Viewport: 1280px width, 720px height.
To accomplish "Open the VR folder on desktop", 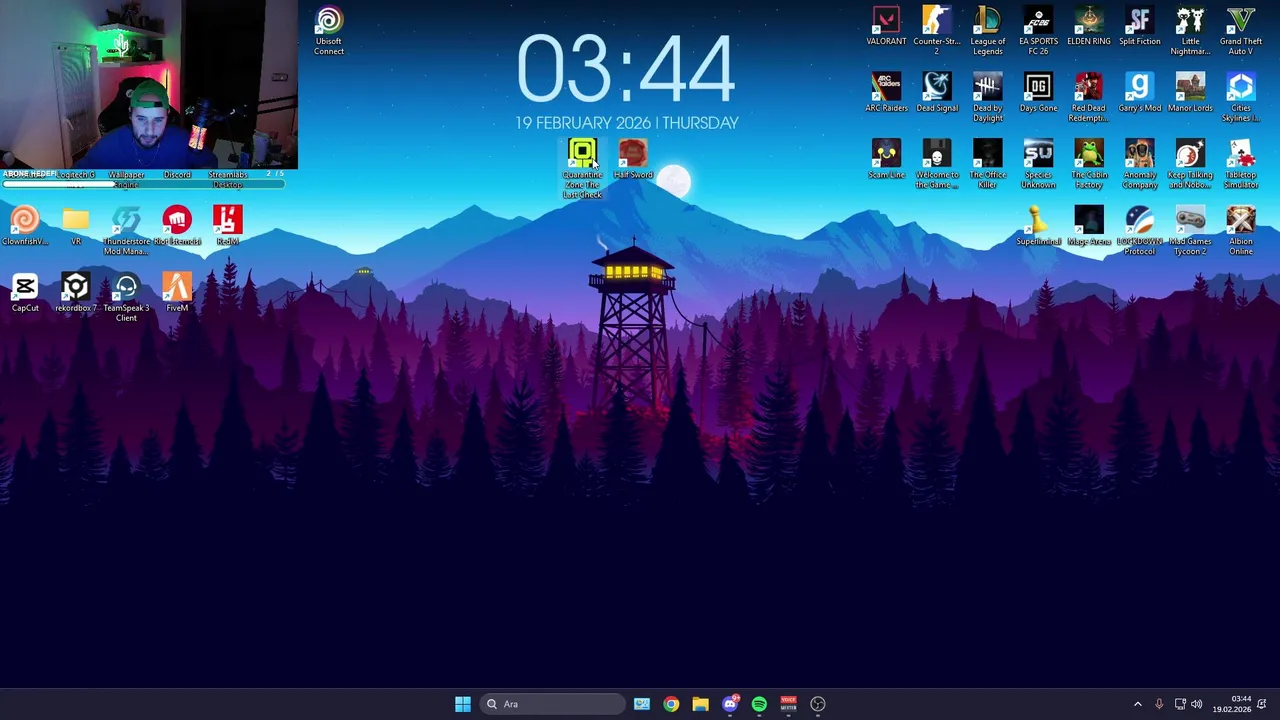I will tap(76, 226).
